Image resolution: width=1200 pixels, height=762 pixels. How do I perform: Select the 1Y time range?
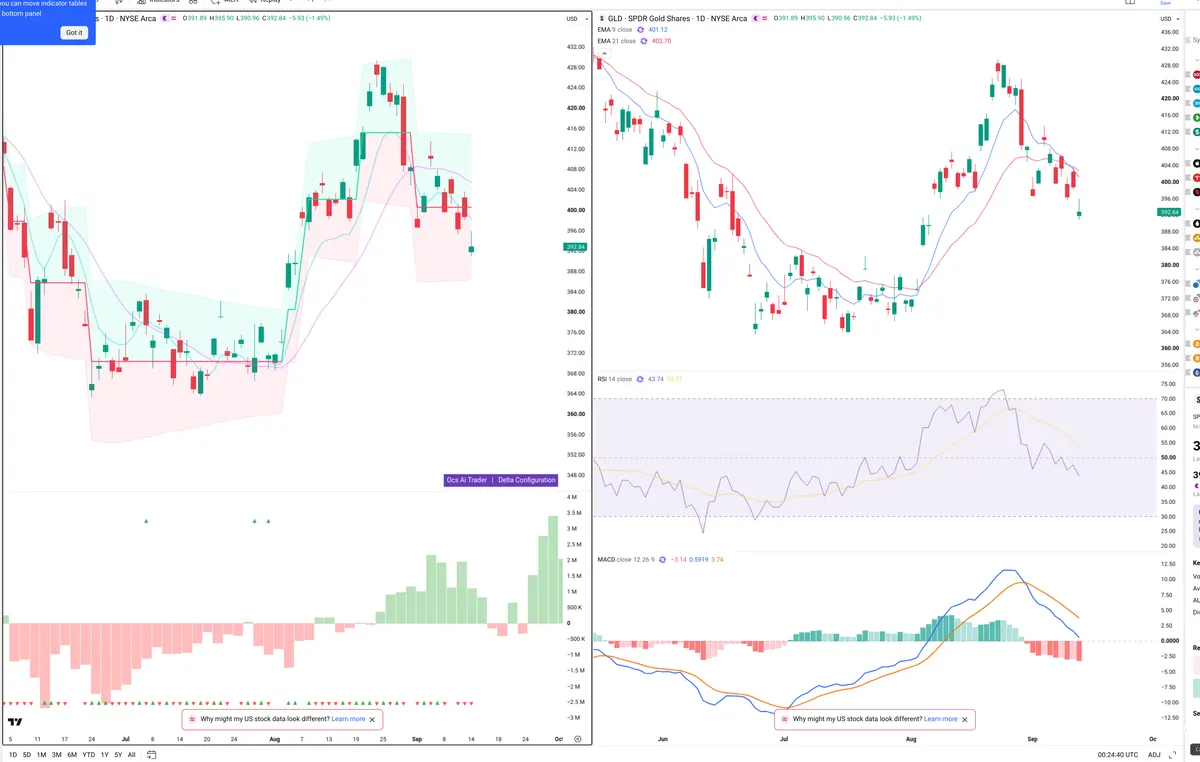(x=105, y=754)
